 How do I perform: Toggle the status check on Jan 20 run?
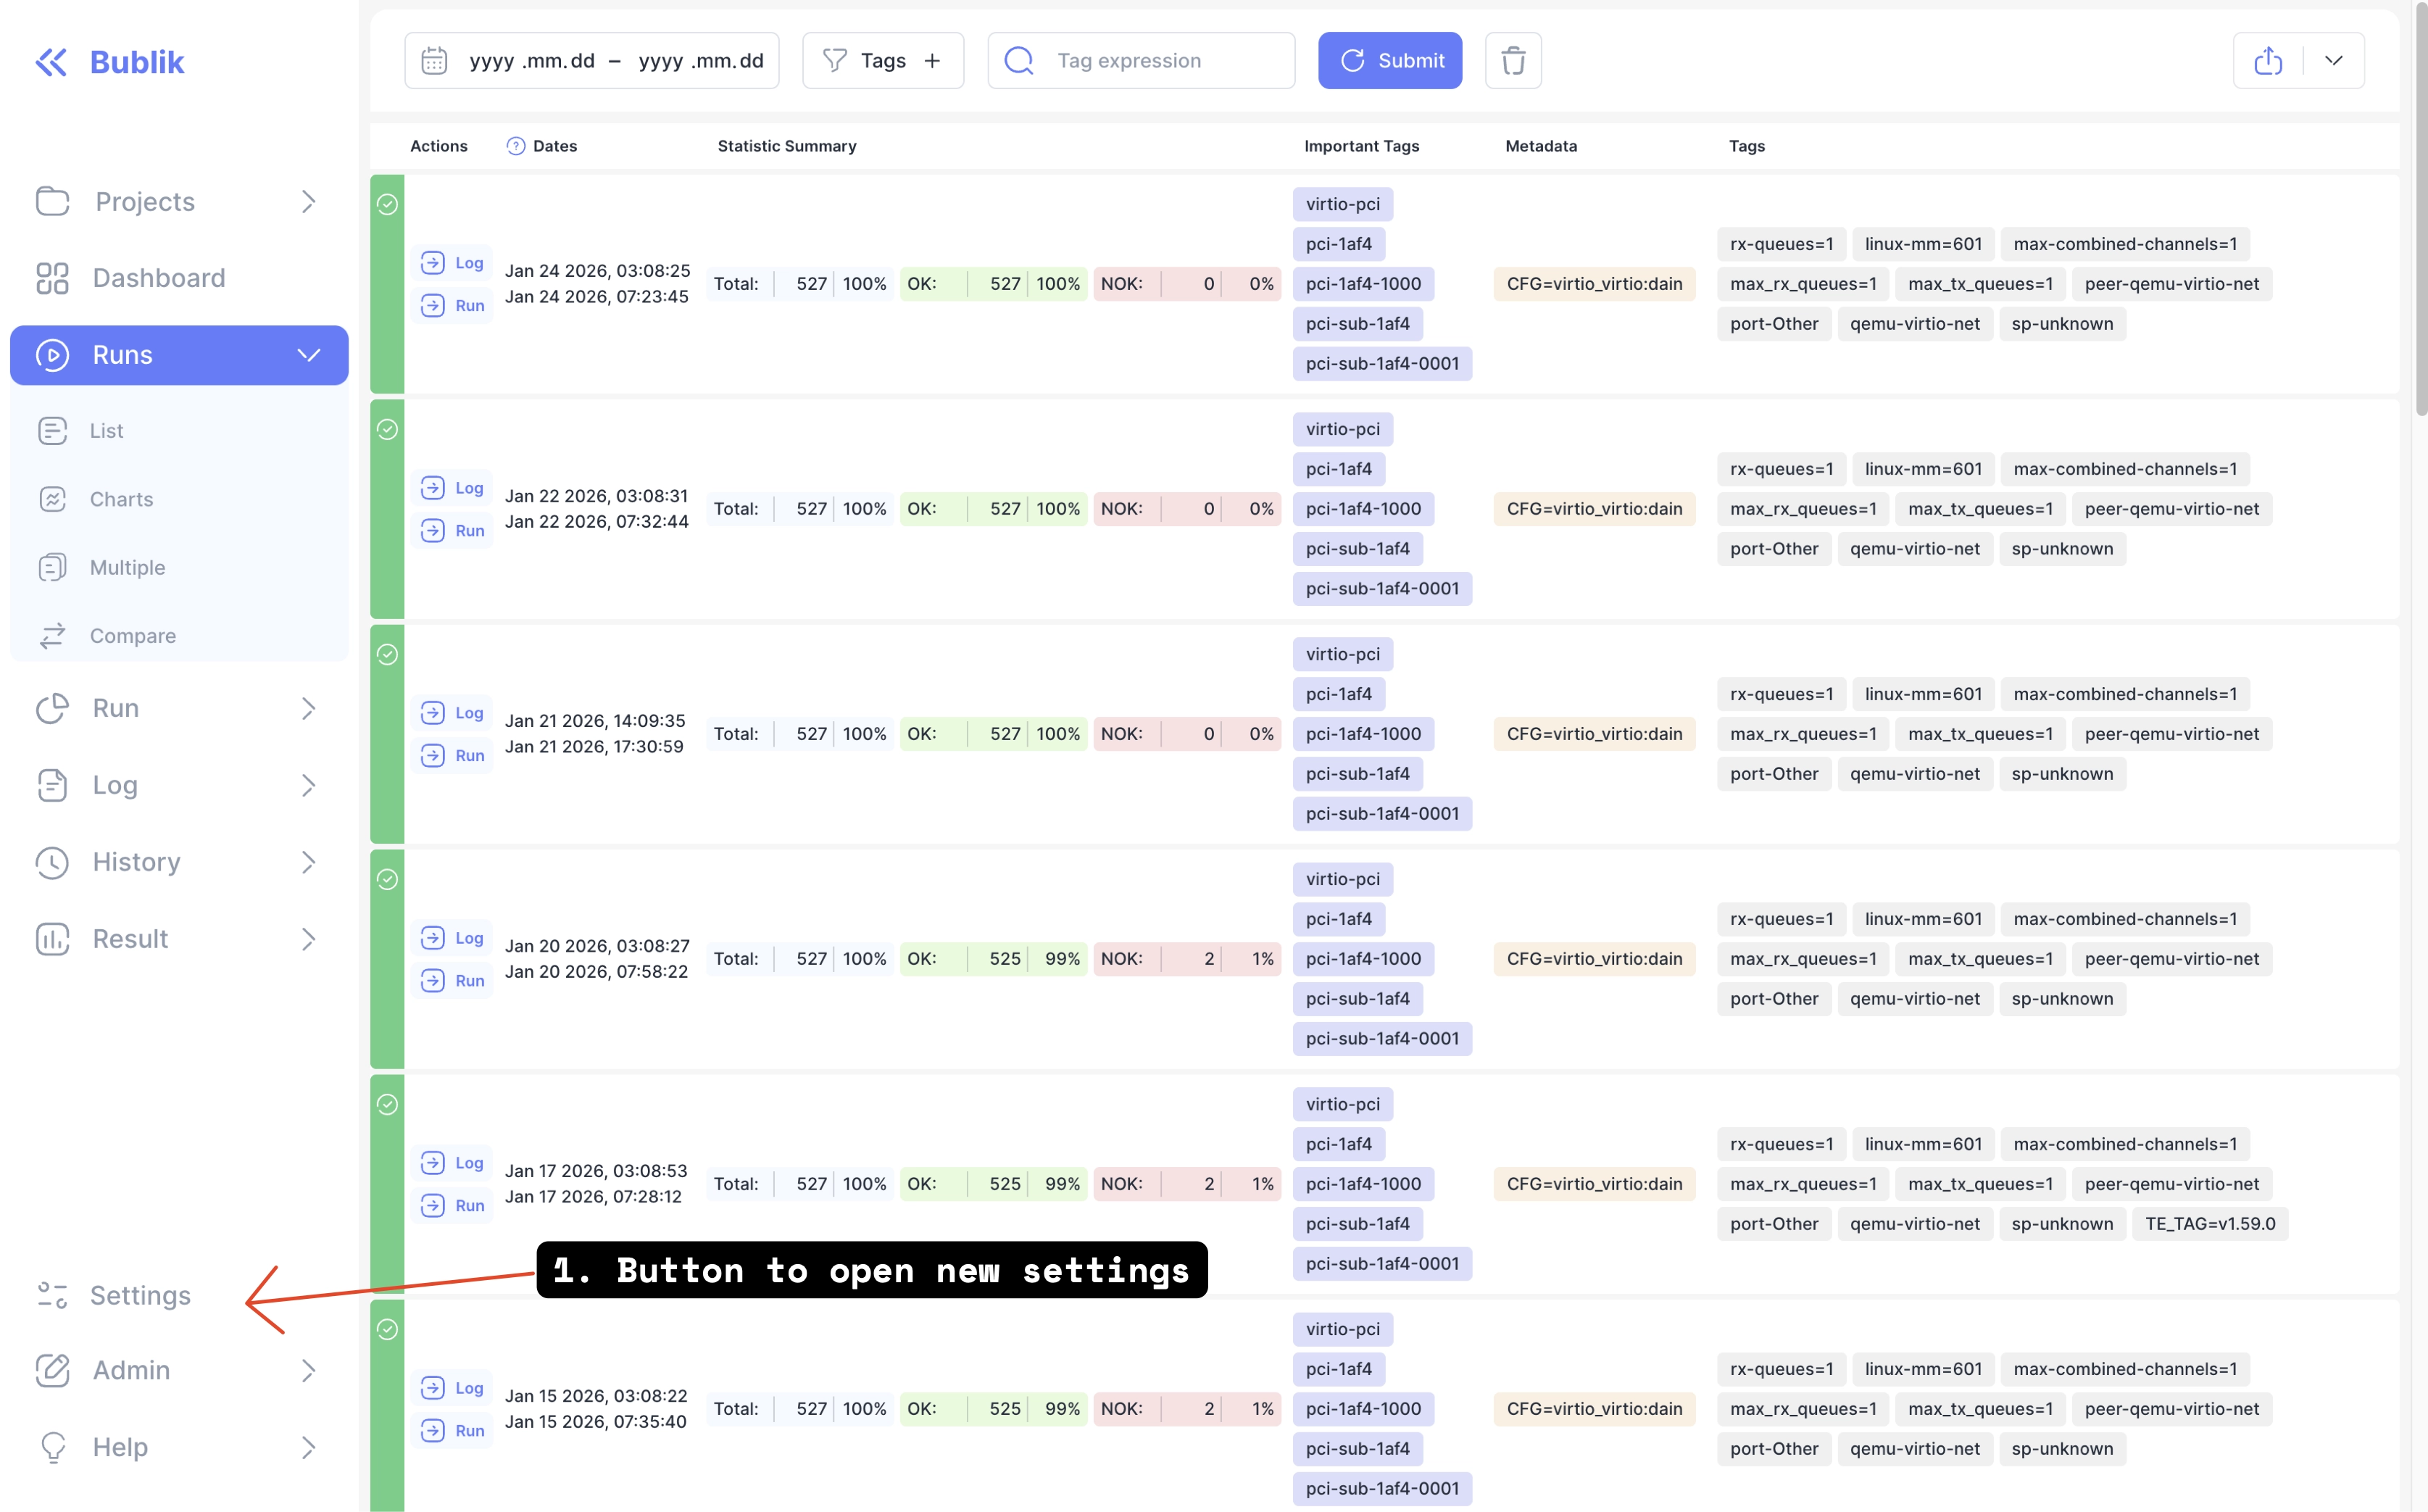click(x=388, y=880)
